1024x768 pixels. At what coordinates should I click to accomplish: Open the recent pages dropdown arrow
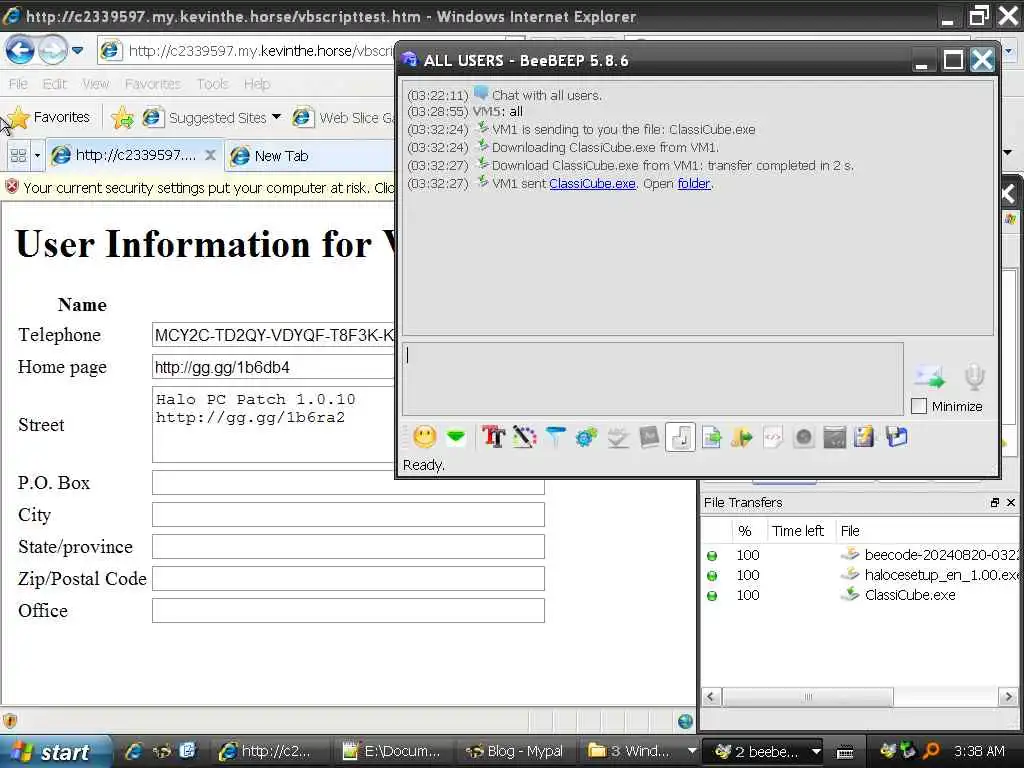pyautogui.click(x=77, y=50)
